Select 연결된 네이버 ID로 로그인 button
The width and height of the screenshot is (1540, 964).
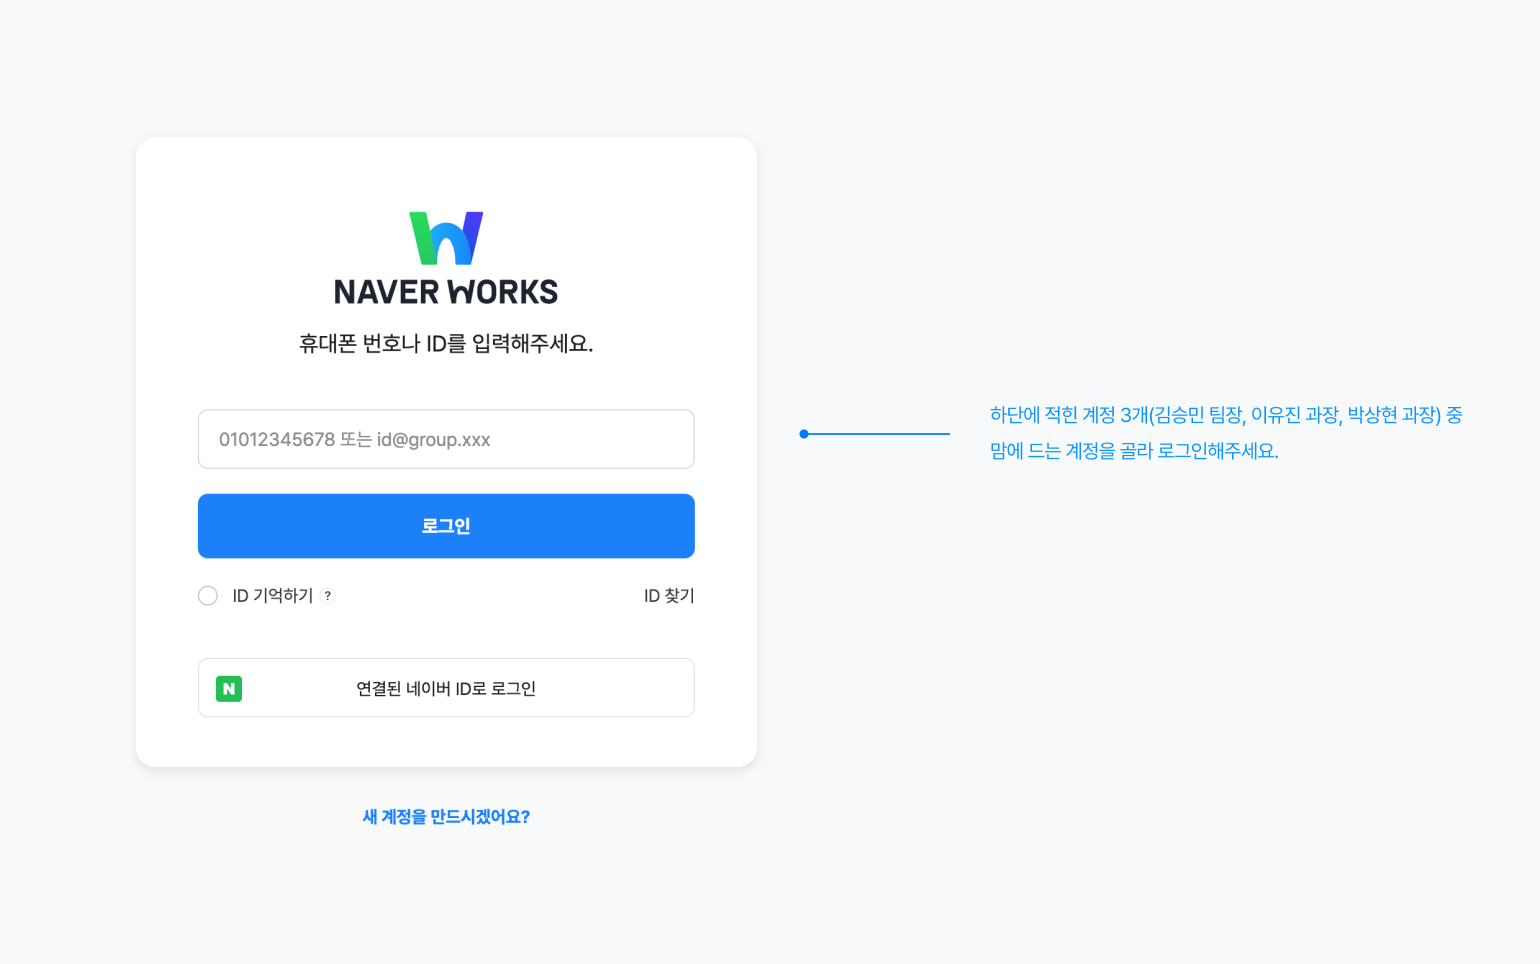coord(446,688)
